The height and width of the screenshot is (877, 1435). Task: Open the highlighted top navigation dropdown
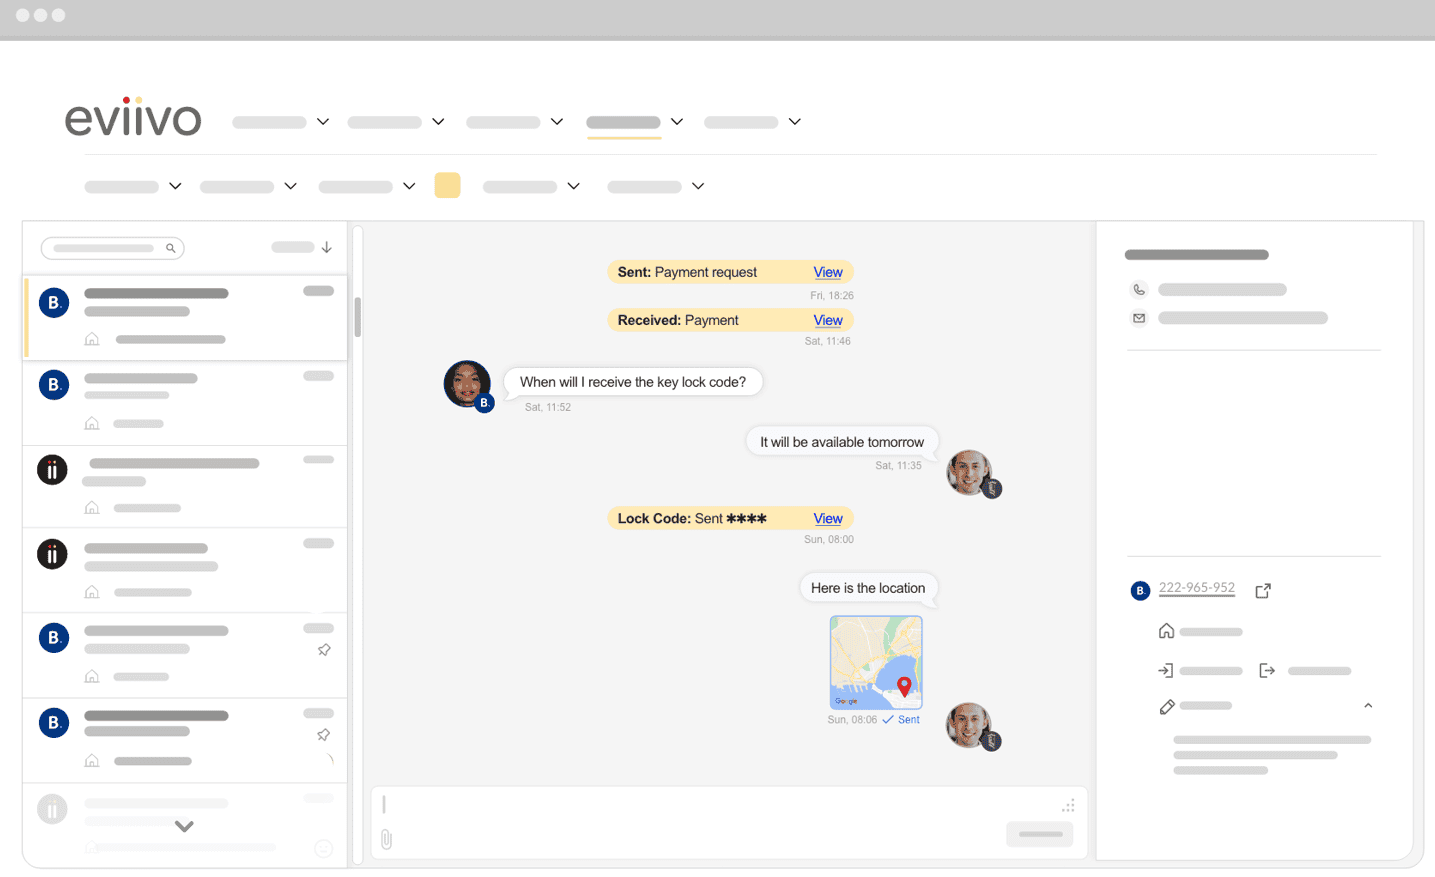(x=634, y=121)
